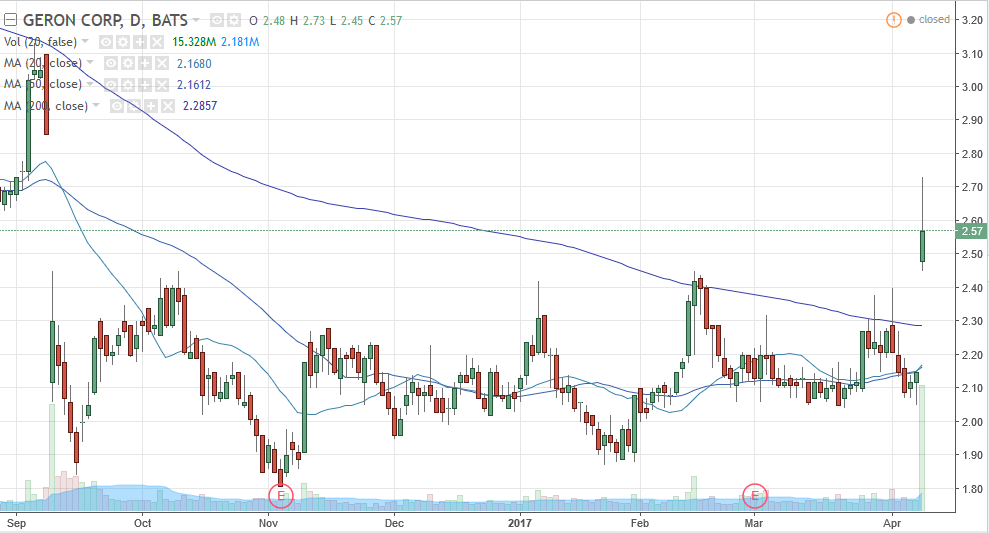This screenshot has height=533, width=989.
Task: Click the Oct label on time axis
Action: [x=143, y=523]
